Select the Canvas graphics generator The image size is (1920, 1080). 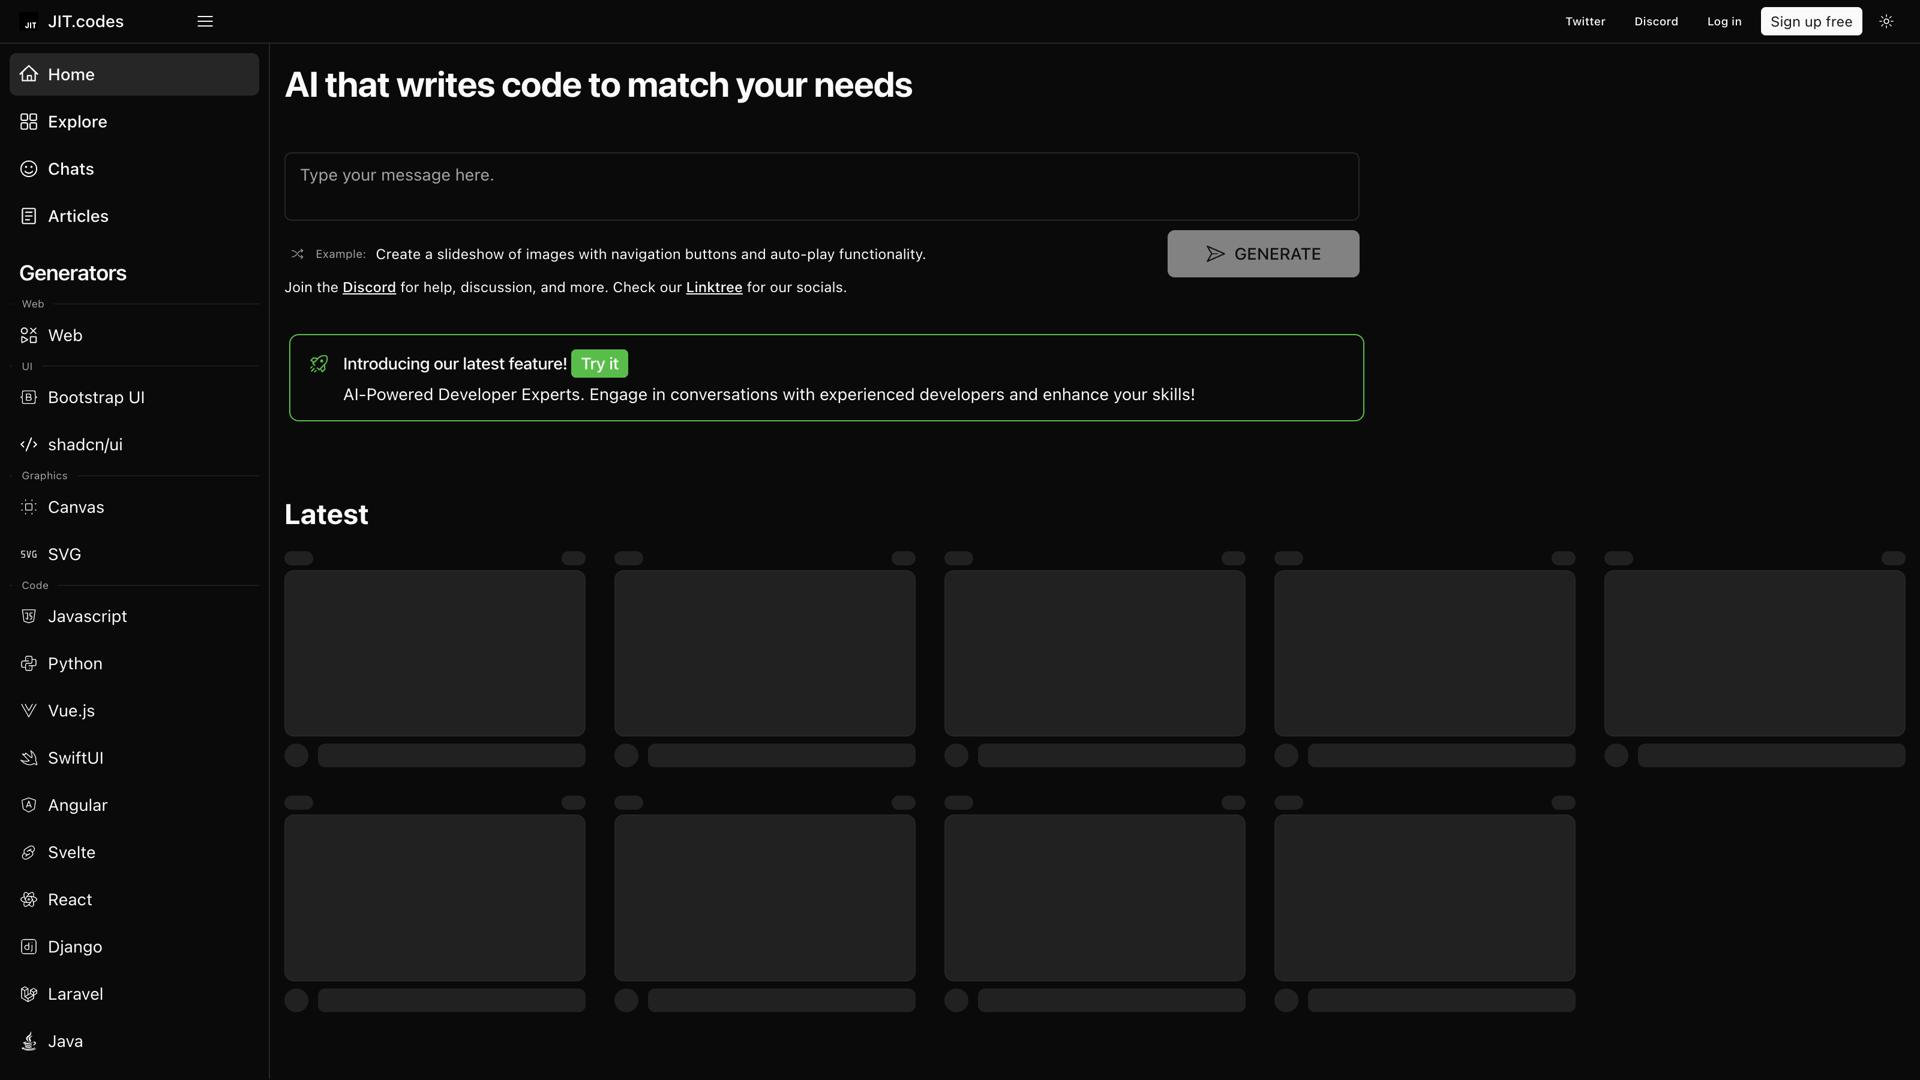[x=75, y=507]
